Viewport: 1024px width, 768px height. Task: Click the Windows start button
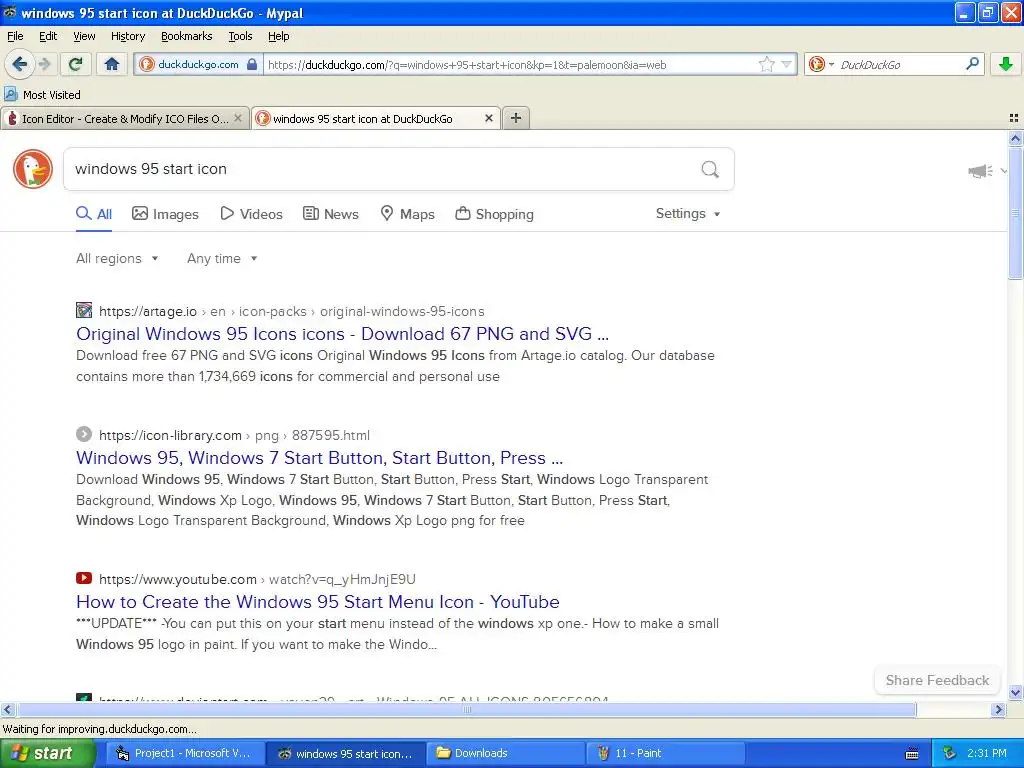[46, 753]
